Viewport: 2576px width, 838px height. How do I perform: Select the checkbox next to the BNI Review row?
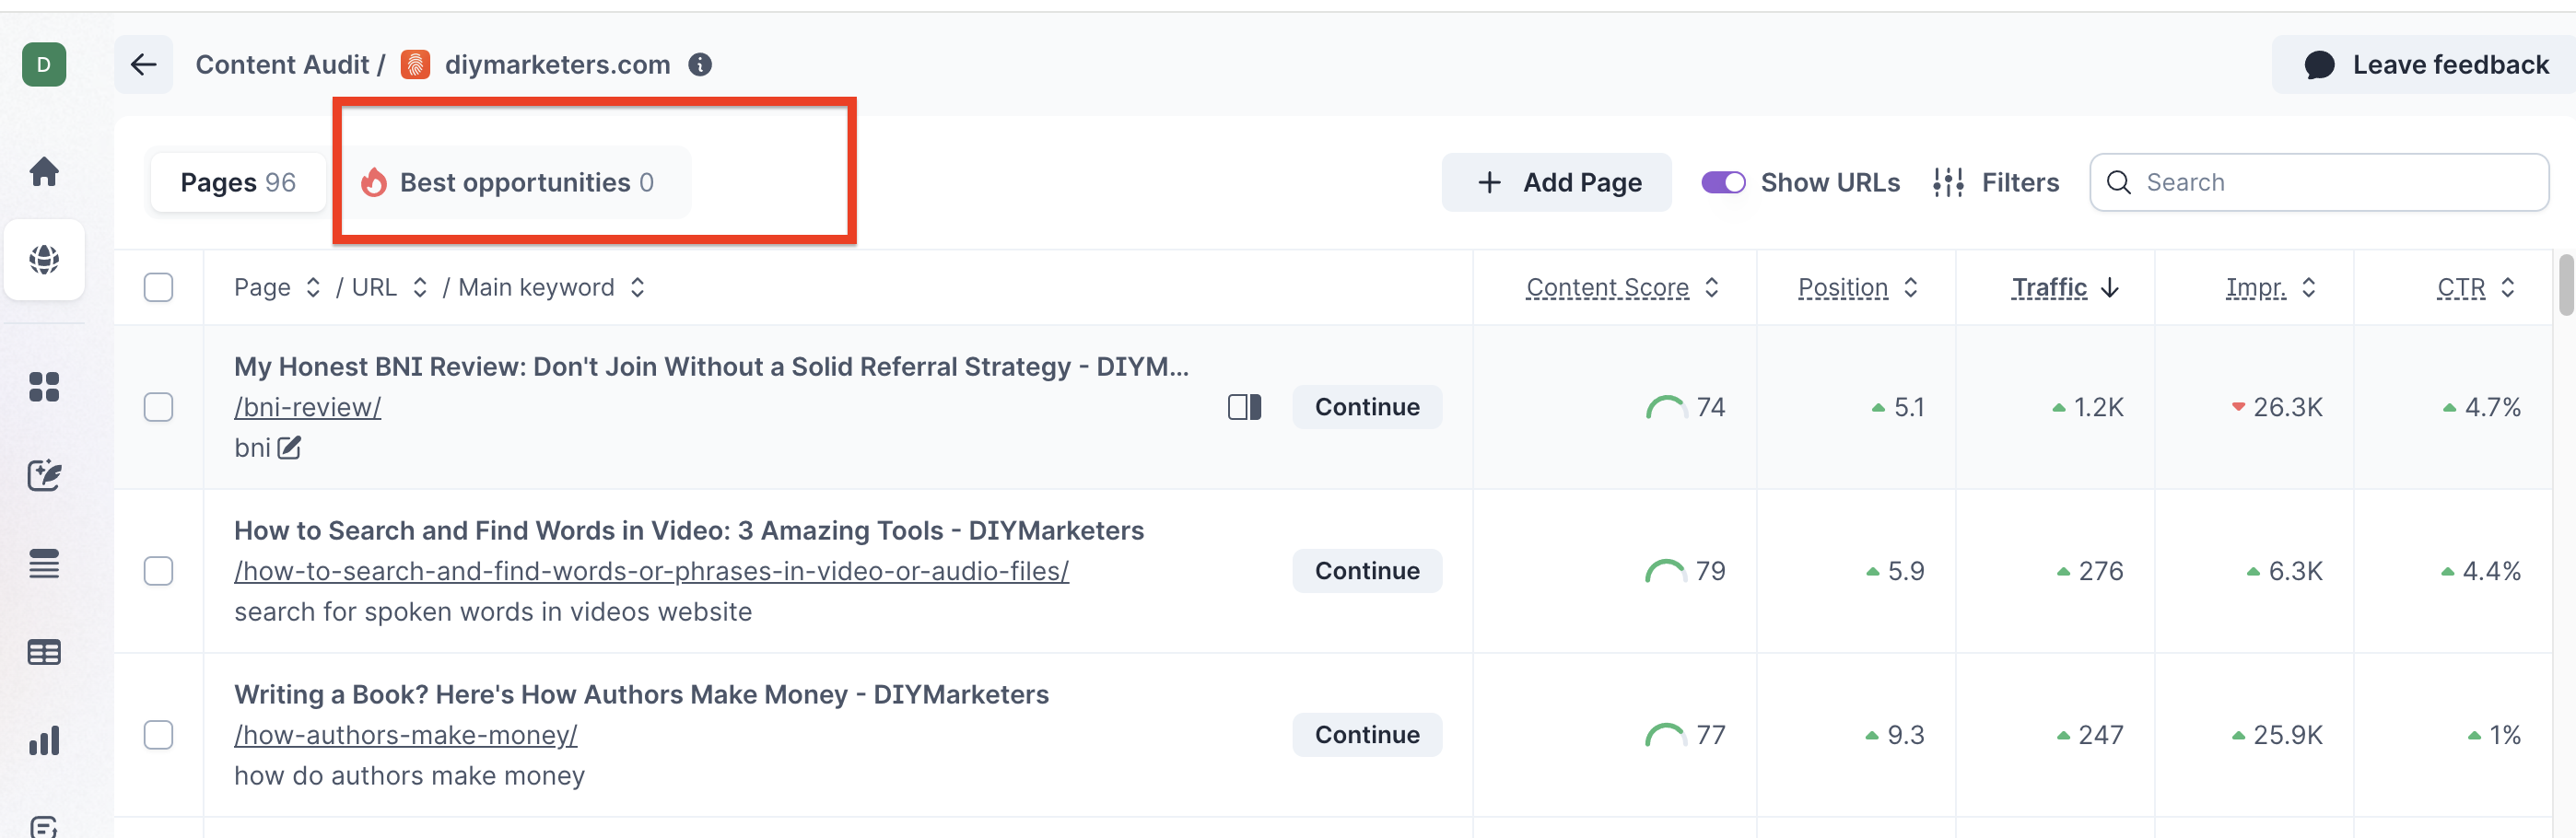(x=159, y=407)
